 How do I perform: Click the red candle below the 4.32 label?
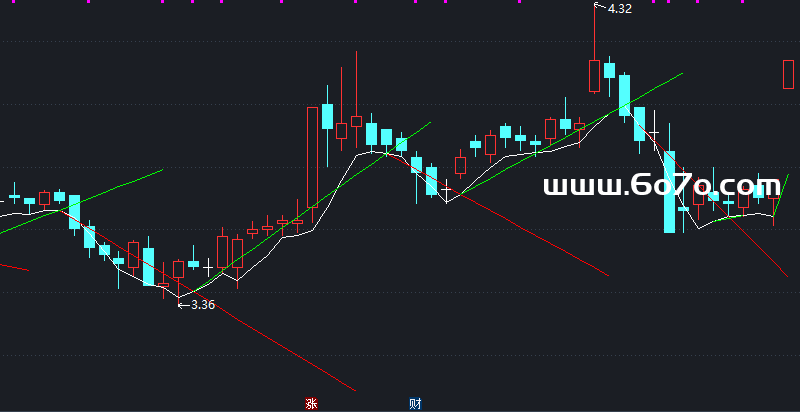[595, 76]
